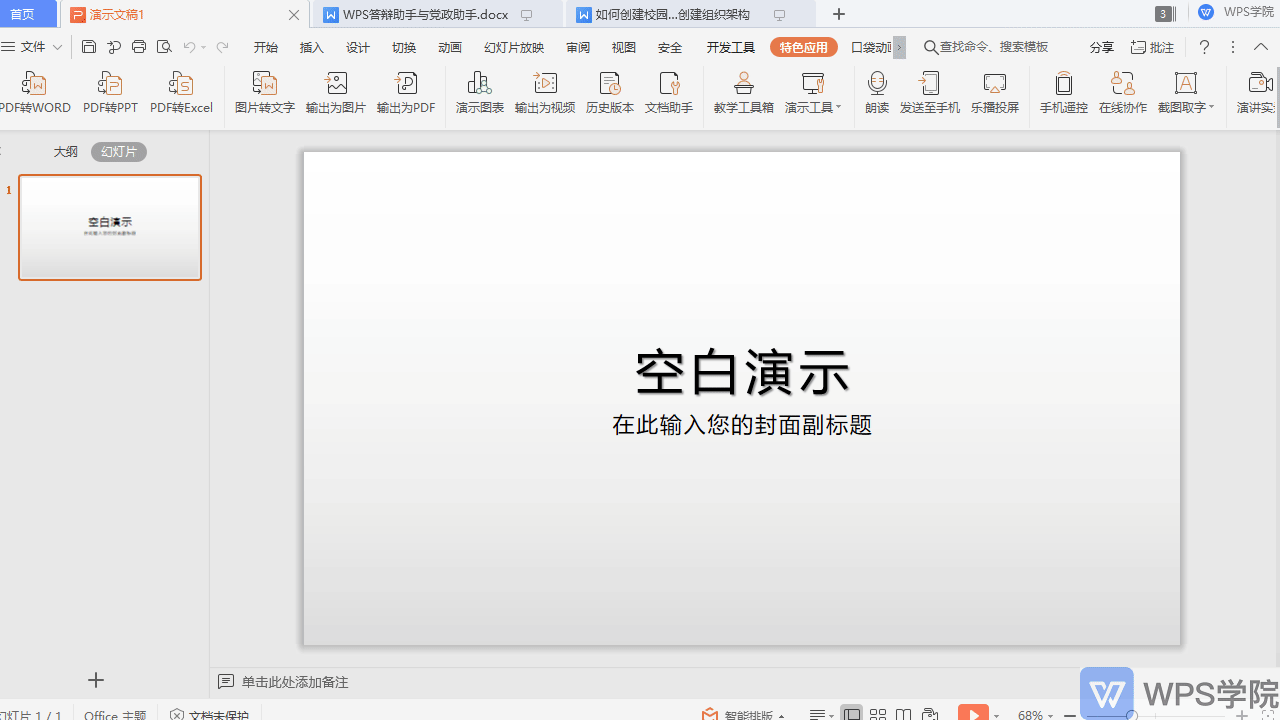Start the 朗读 read-aloud tool
Image resolution: width=1280 pixels, height=720 pixels.
tap(876, 92)
